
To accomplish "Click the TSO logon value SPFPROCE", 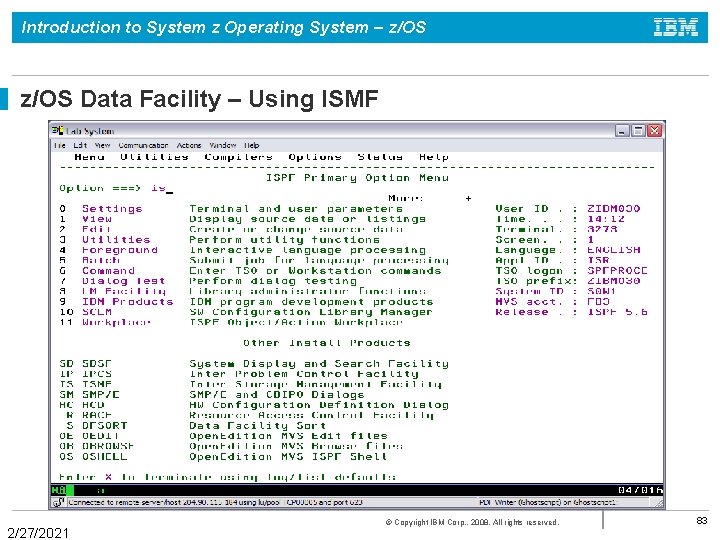I will coord(618,271).
